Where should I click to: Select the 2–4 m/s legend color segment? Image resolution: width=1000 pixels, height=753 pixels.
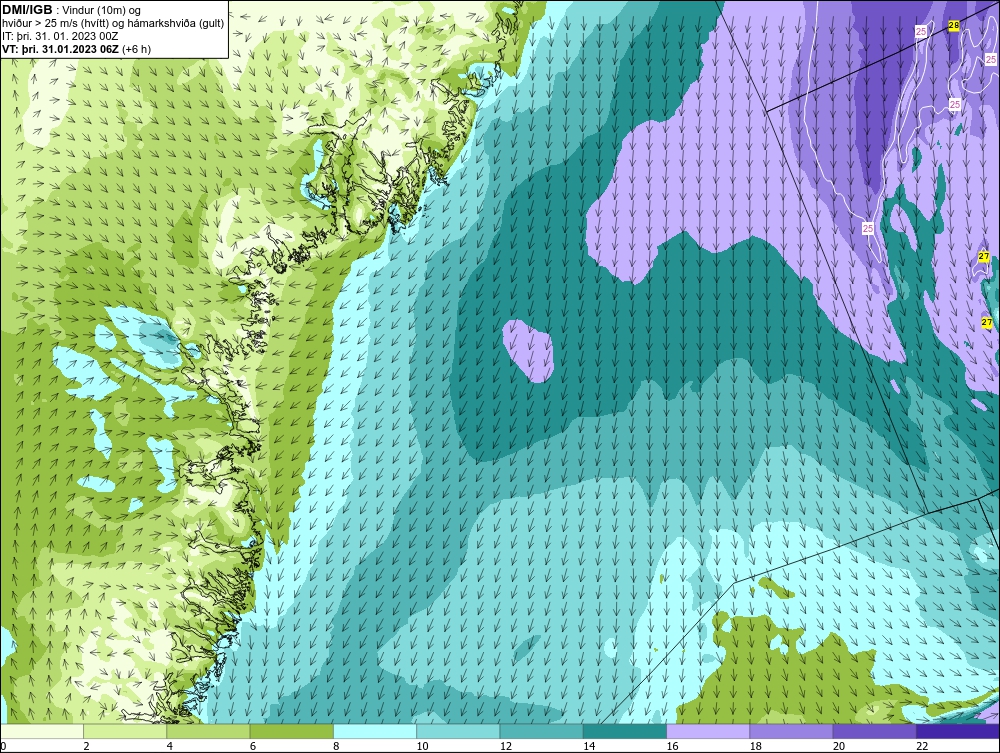pos(125,731)
